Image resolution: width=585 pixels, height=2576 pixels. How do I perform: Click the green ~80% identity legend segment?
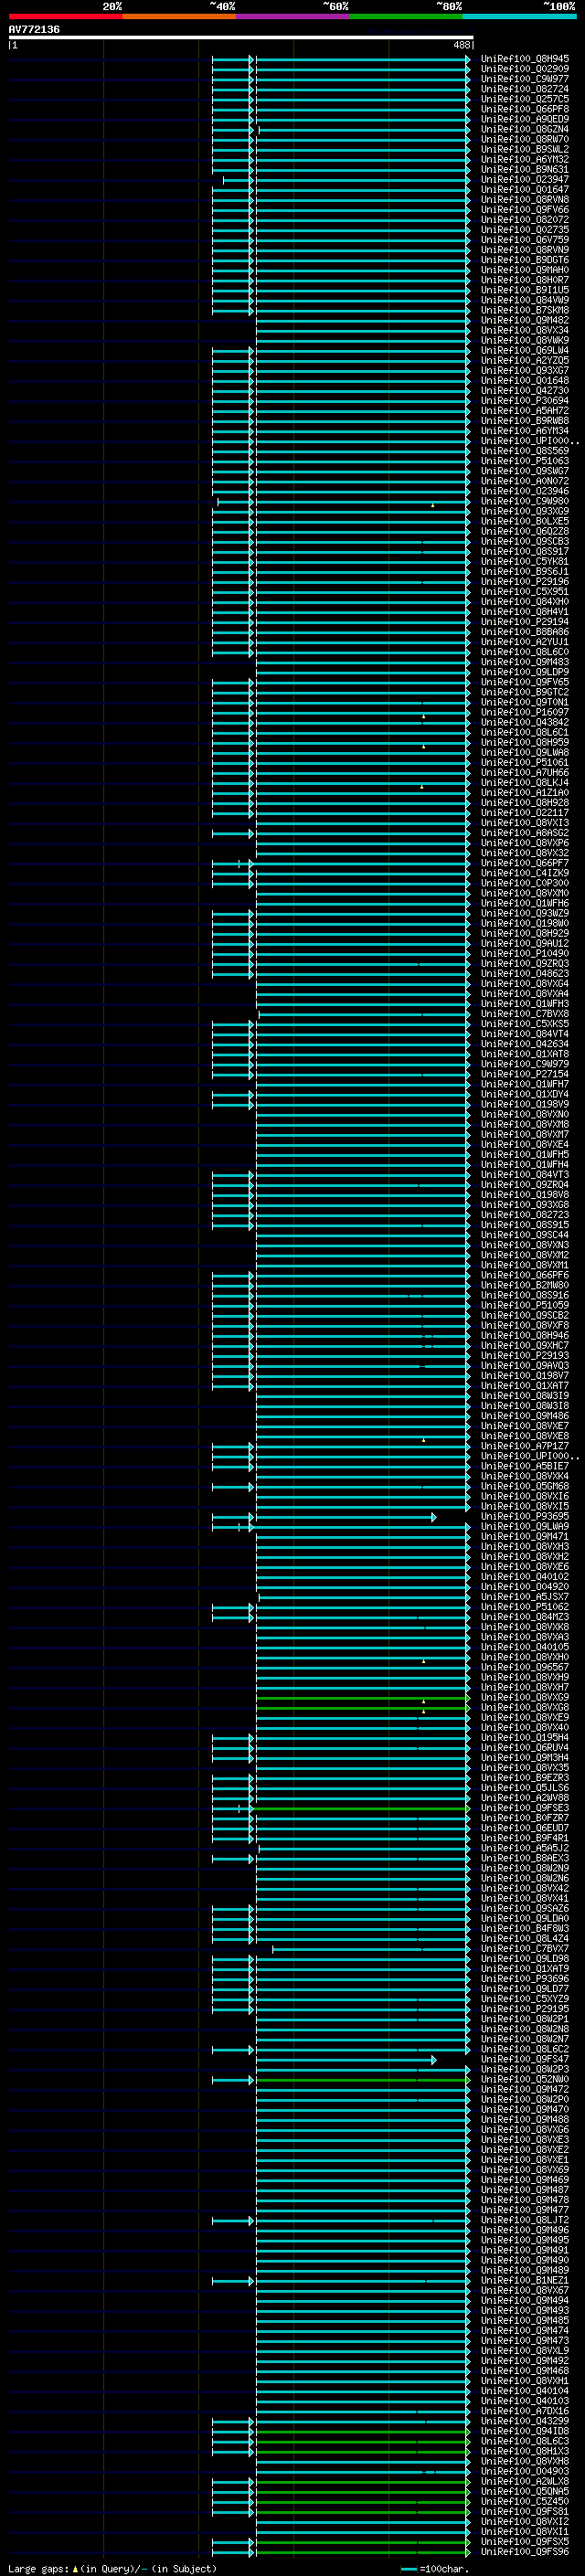(406, 16)
